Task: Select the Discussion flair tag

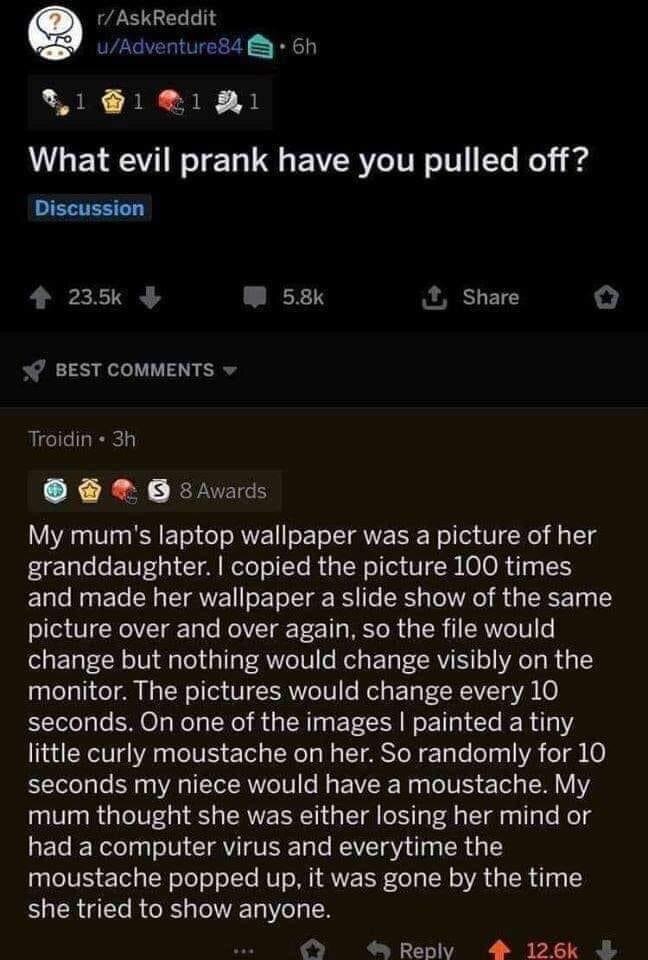Action: click(x=90, y=208)
